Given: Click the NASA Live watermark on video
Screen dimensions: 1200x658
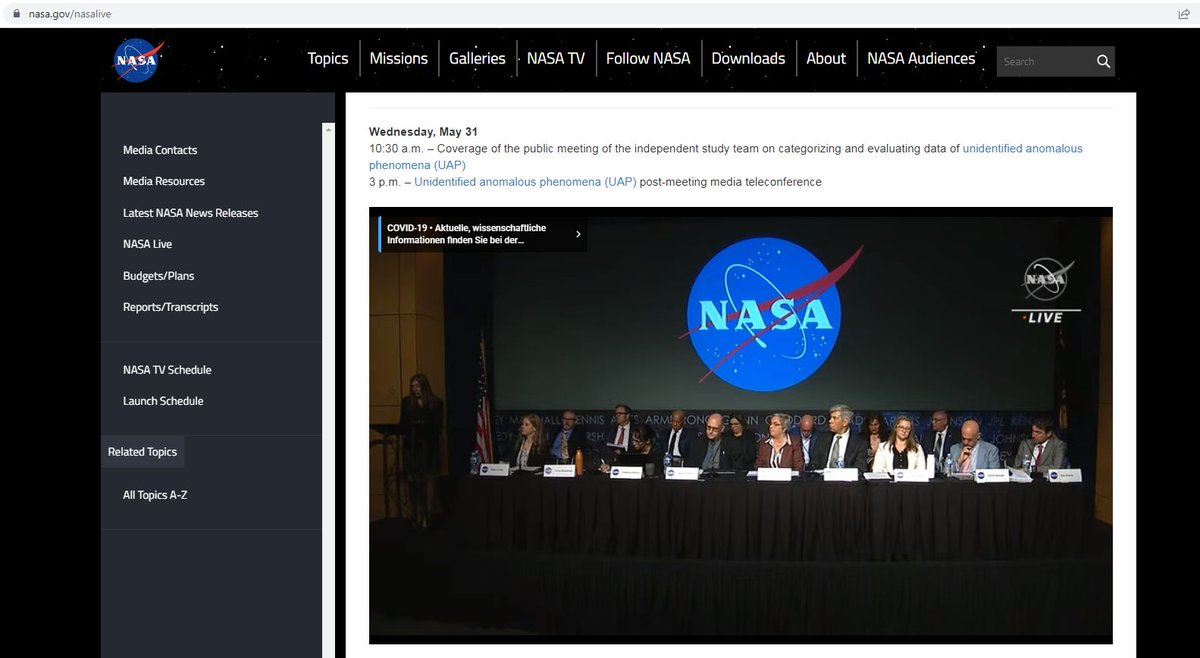Looking at the screenshot, I should (1047, 290).
